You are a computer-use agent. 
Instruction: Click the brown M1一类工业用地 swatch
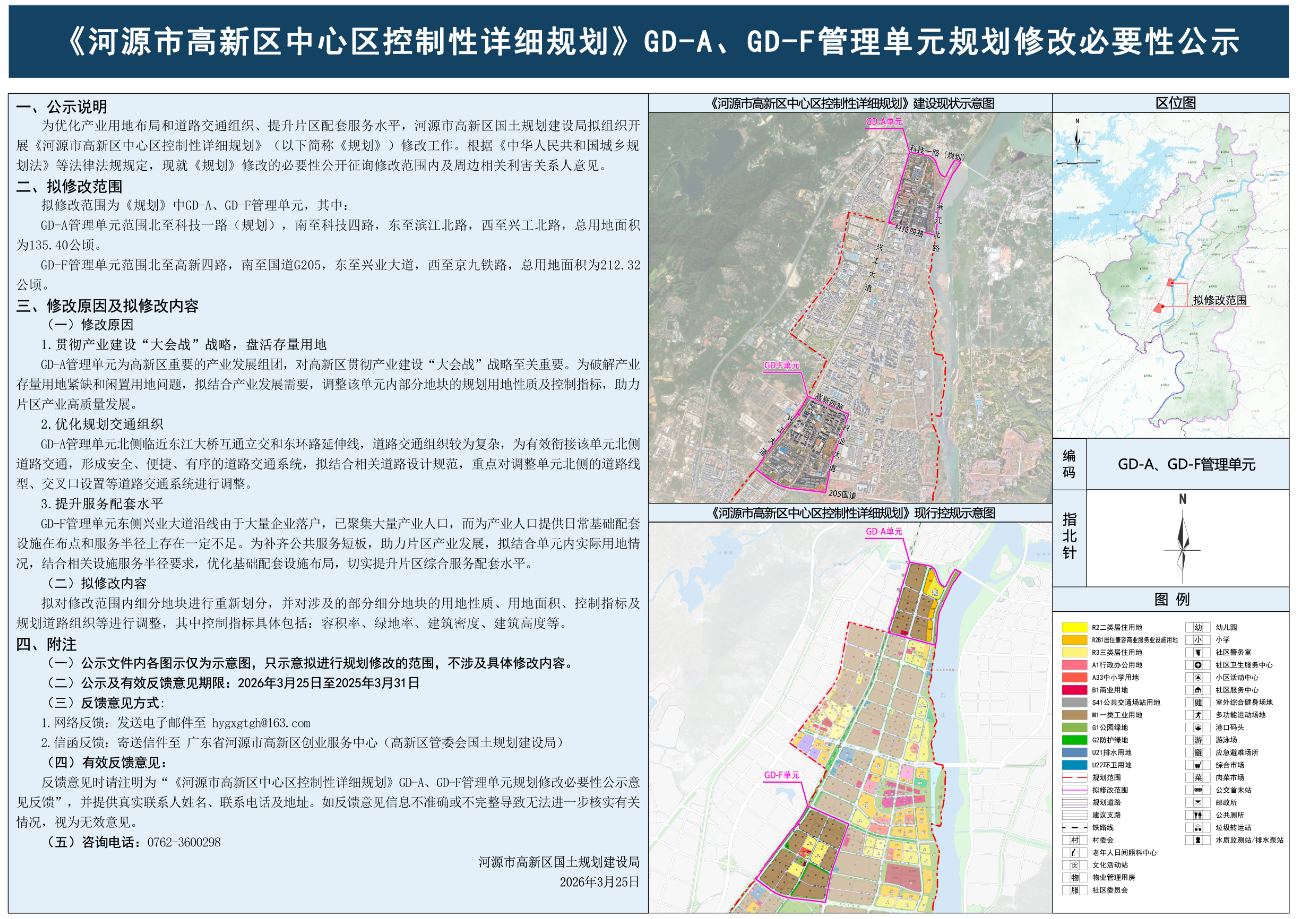coord(1074,714)
